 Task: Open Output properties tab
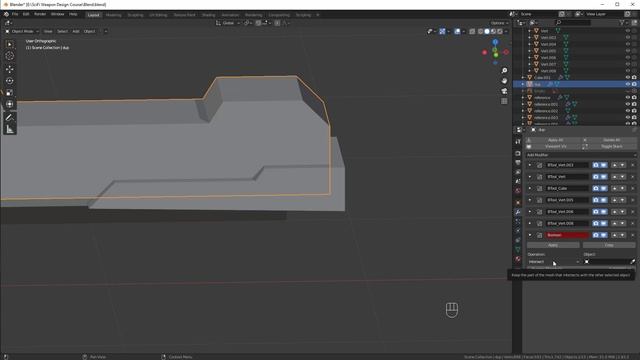[x=518, y=162]
